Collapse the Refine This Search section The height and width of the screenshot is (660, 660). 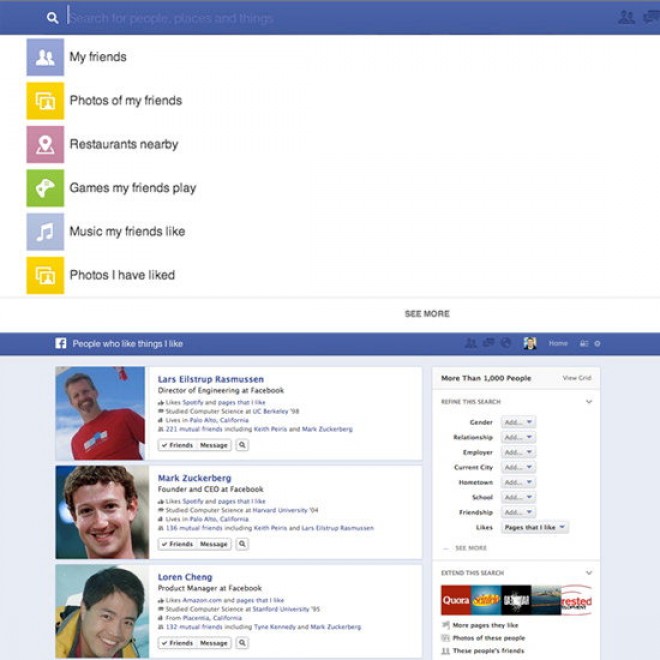pos(589,402)
